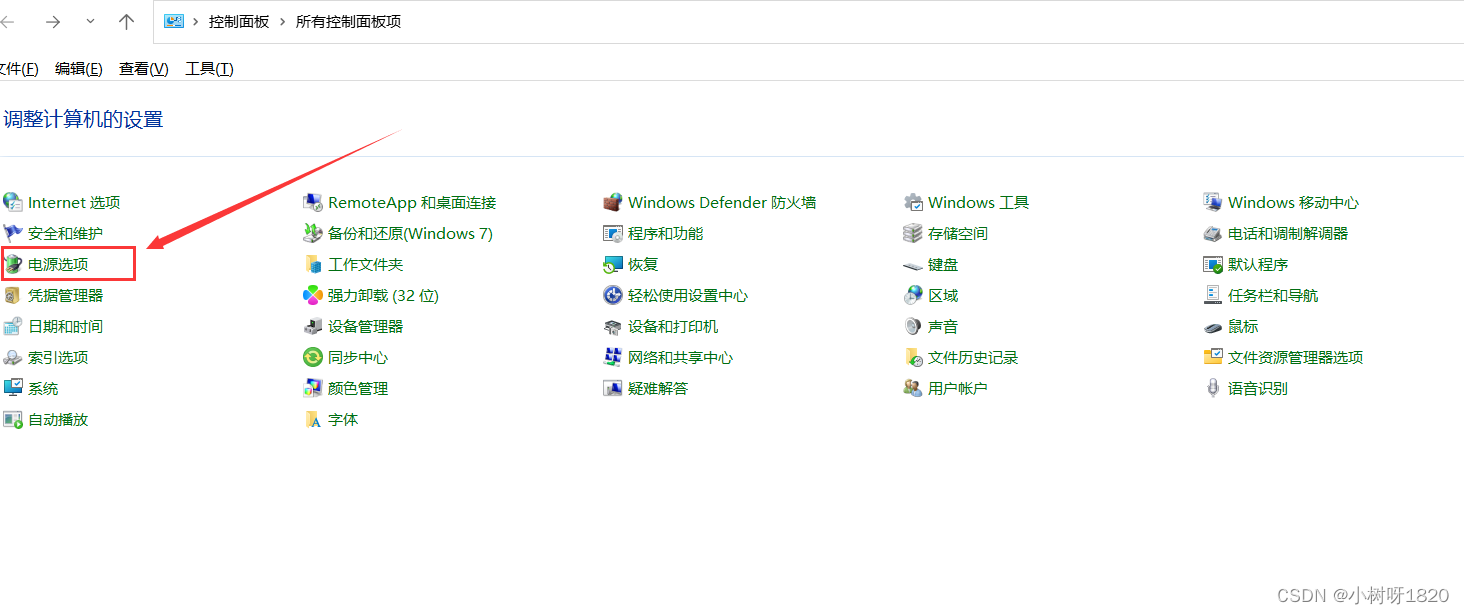Screen dimensions: 1464x614
Task: Click the 任务栏和导航 icon
Action: click(x=1213, y=295)
